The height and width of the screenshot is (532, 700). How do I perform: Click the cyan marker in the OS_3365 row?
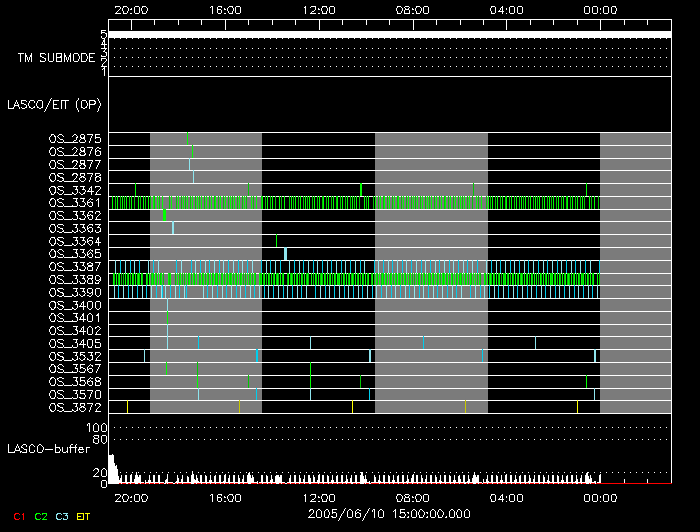[x=285, y=254]
